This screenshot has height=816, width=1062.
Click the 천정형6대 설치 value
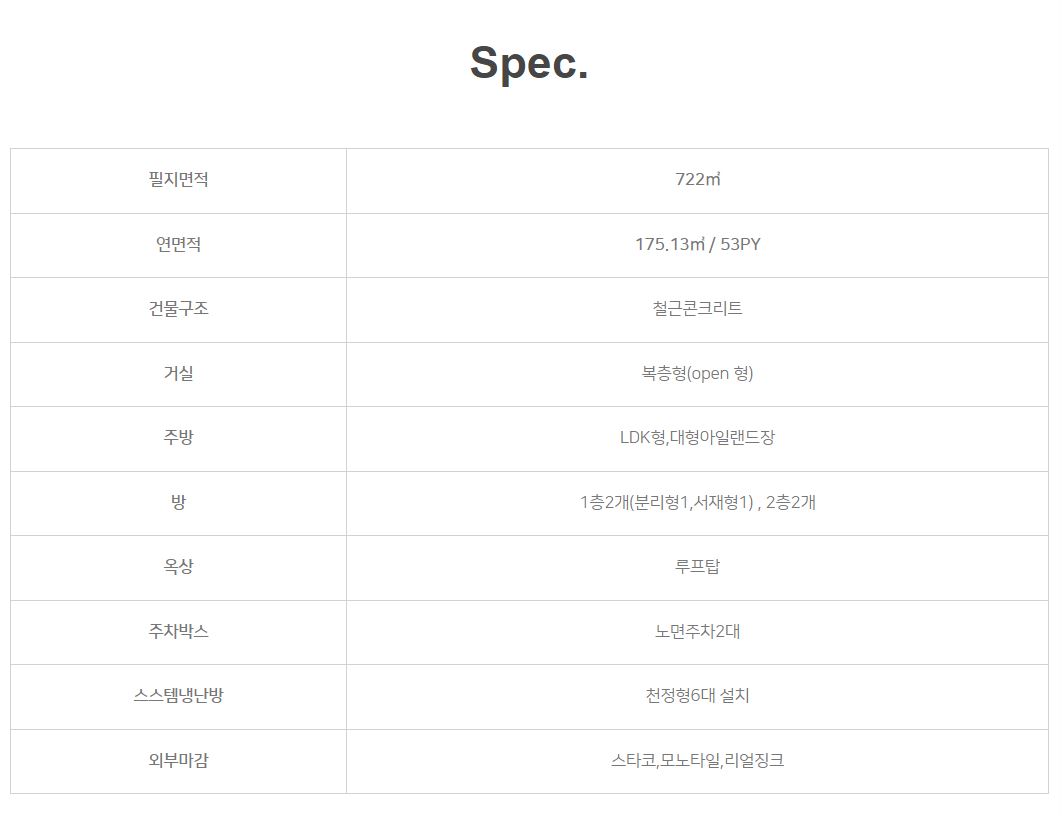coord(697,695)
